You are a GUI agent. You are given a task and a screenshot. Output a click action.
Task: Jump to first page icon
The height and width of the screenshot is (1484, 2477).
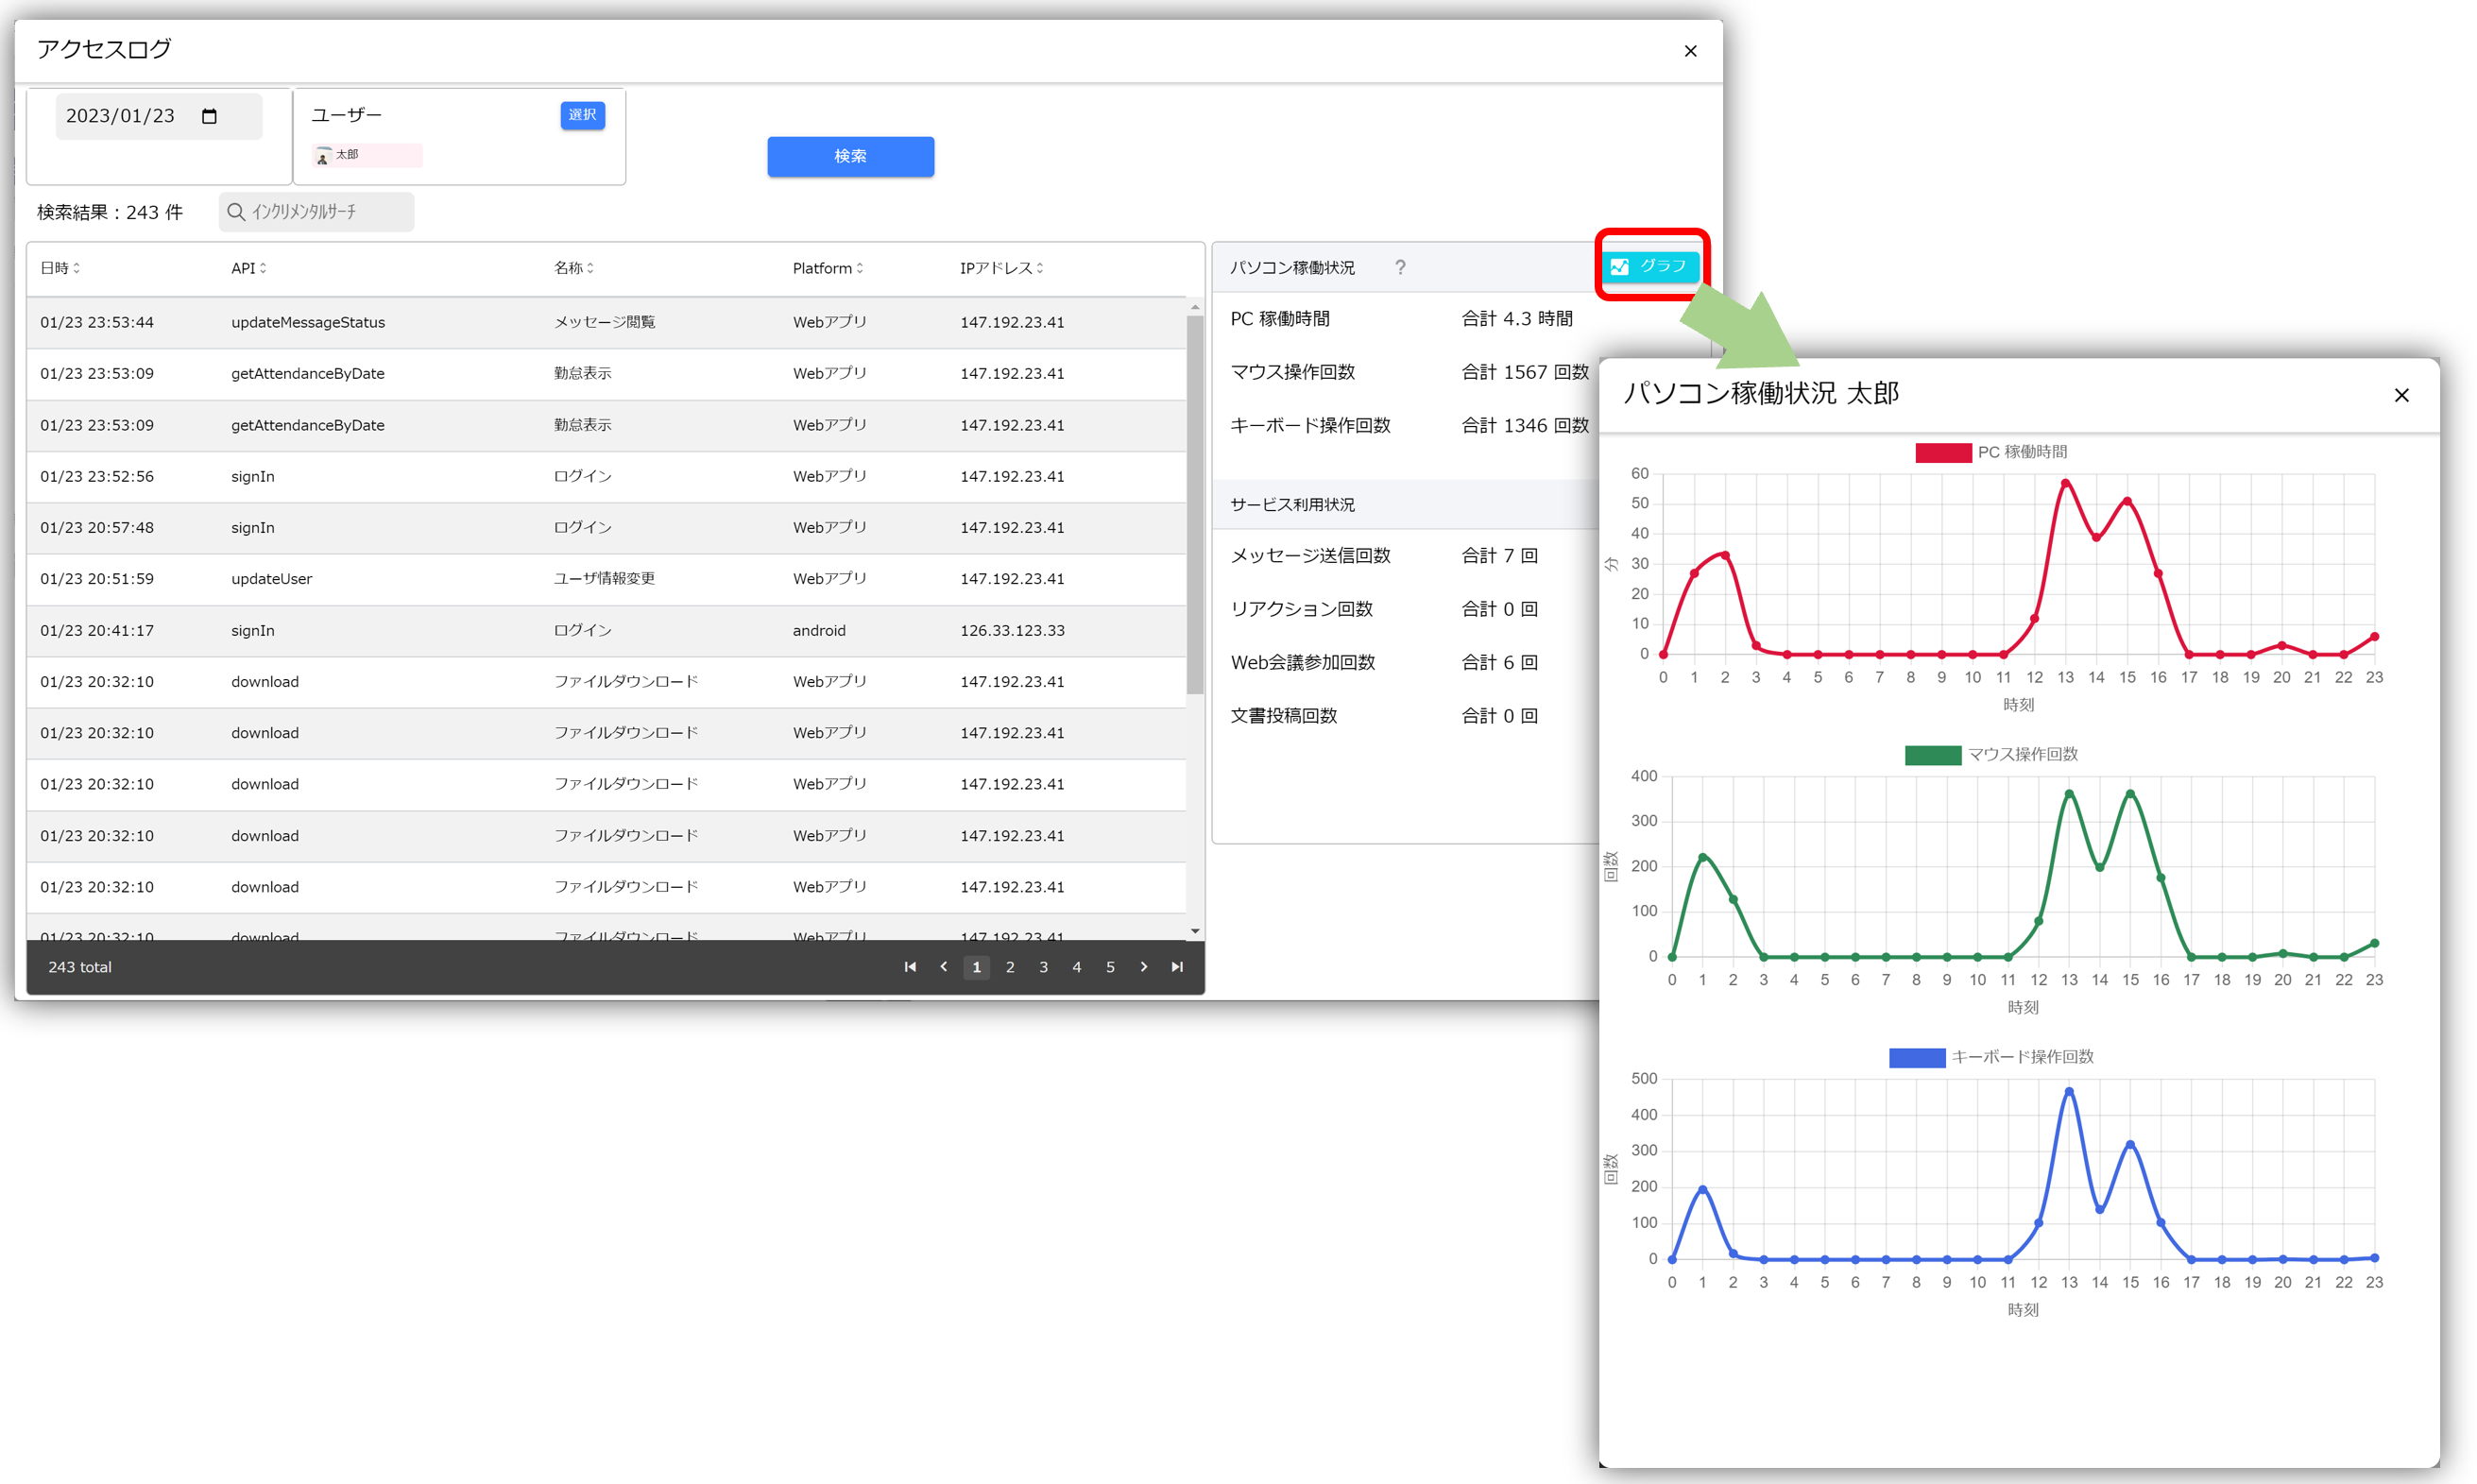coord(910,967)
